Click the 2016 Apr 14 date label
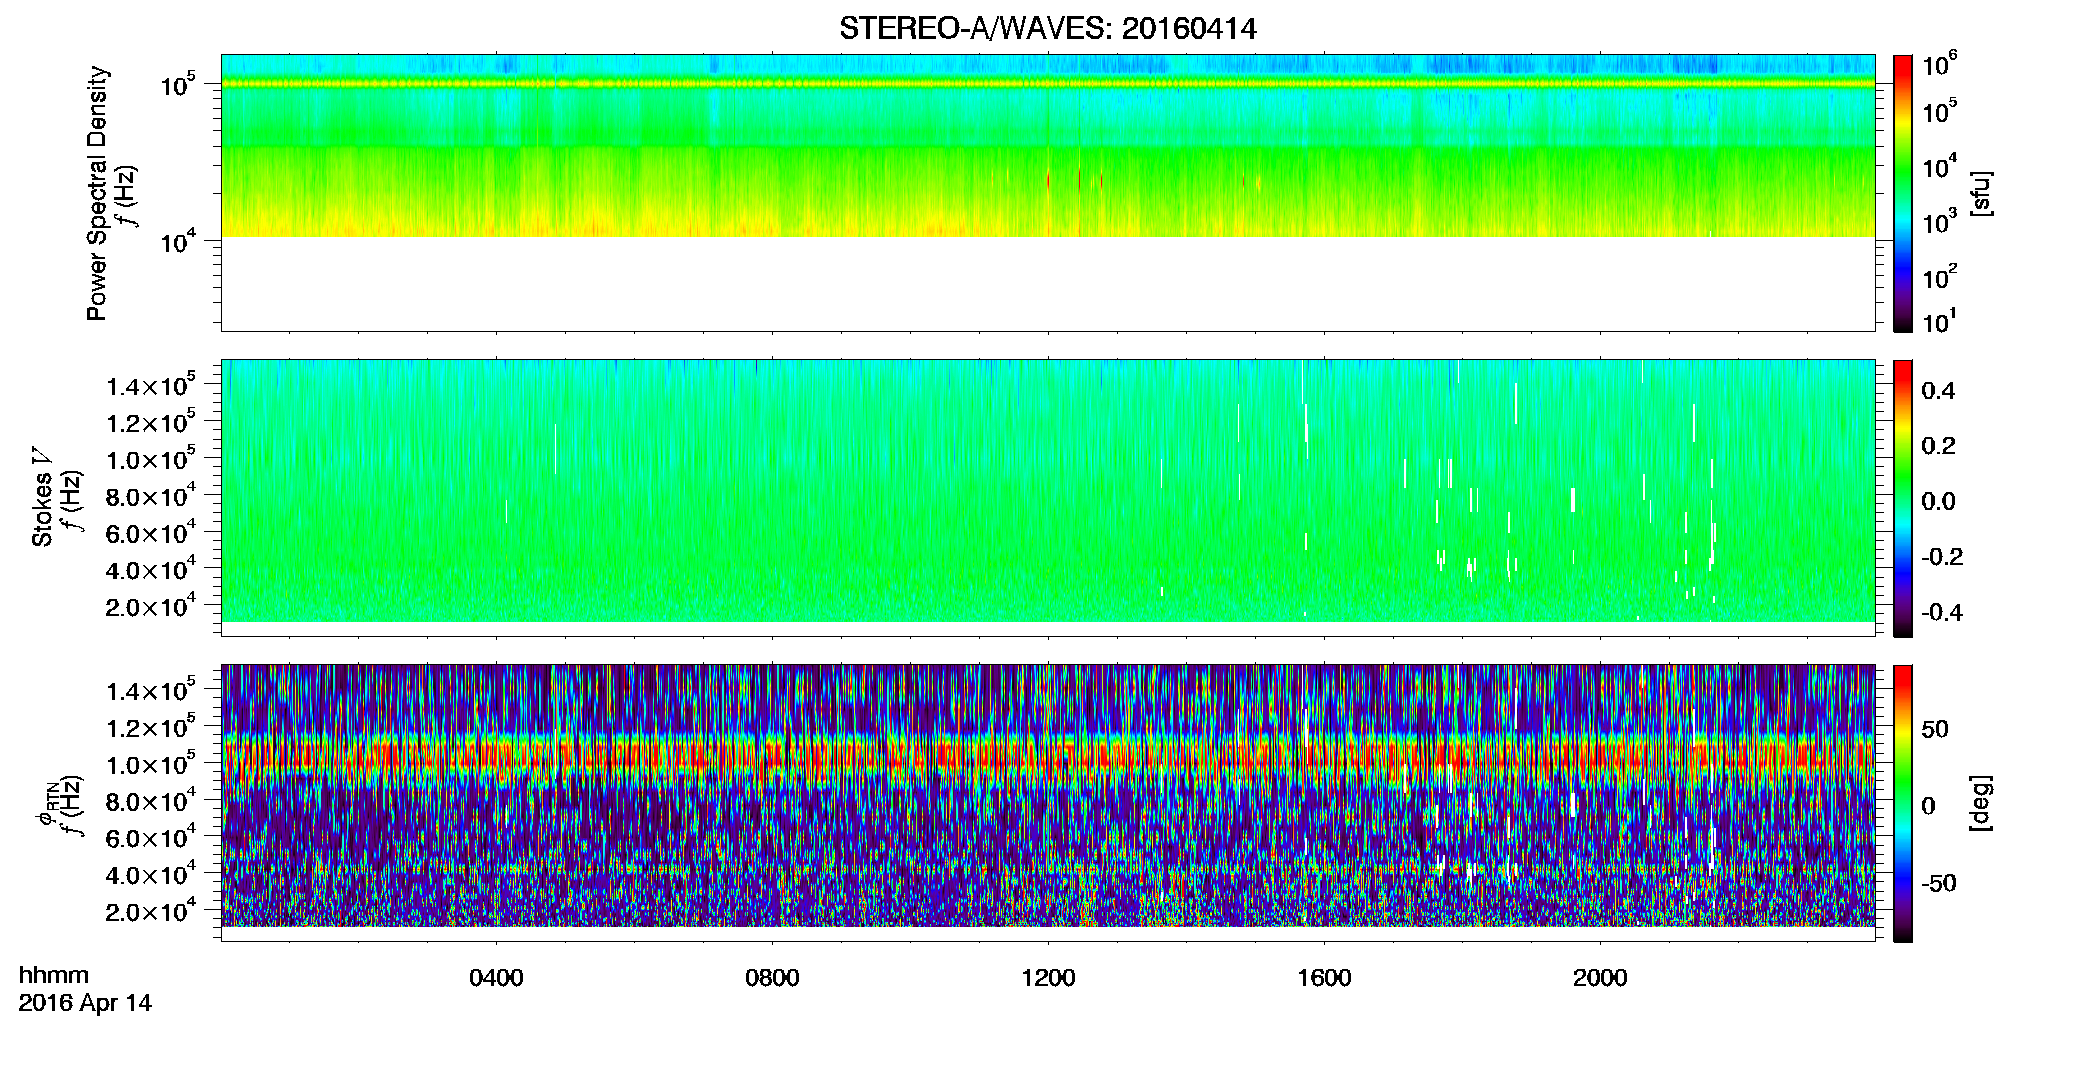Viewport: 2096px width, 1080px height. (x=85, y=1003)
